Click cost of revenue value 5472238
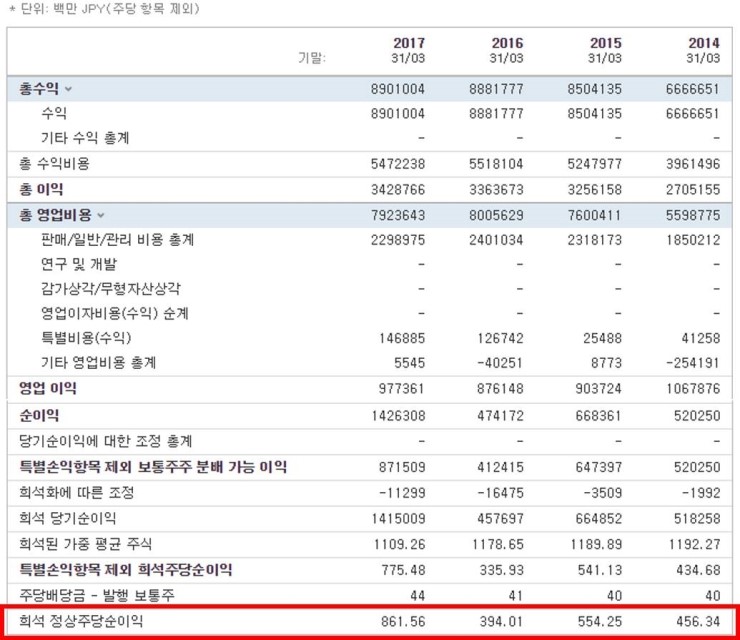This screenshot has height=640, width=740. pos(398,164)
